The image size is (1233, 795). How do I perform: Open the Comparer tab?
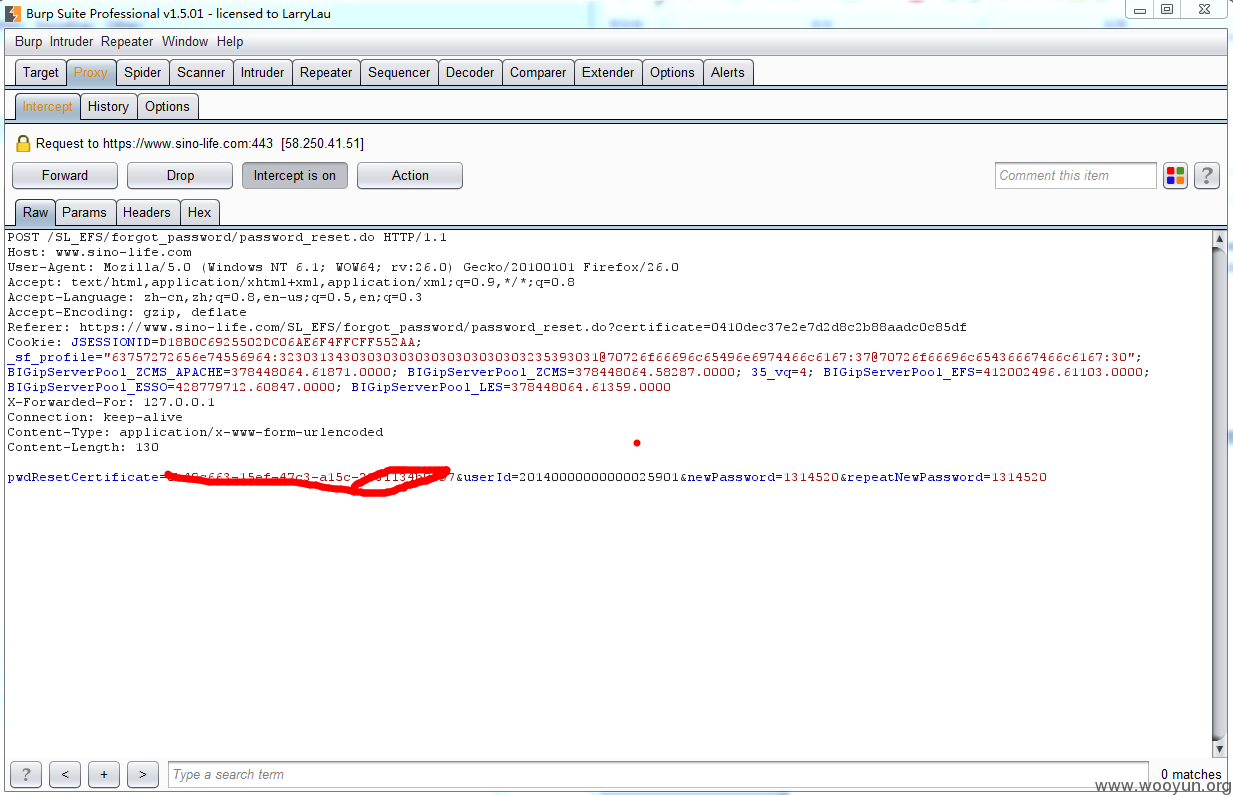point(538,72)
